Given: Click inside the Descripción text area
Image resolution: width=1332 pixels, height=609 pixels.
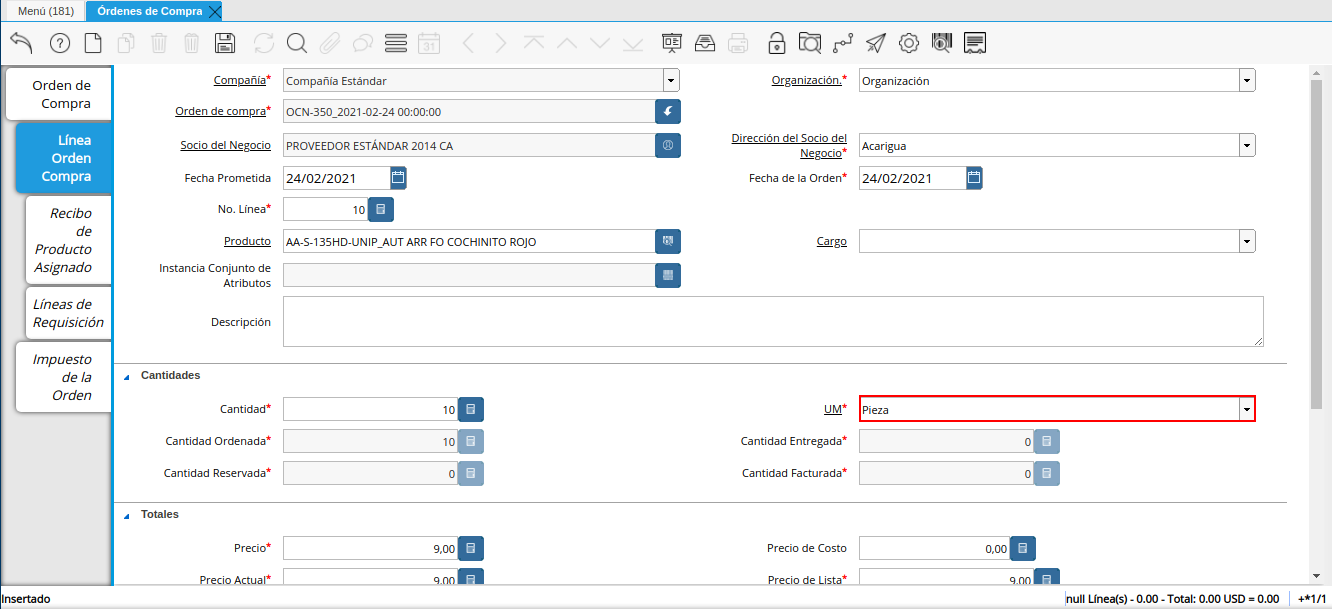Looking at the screenshot, I should tap(773, 321).
